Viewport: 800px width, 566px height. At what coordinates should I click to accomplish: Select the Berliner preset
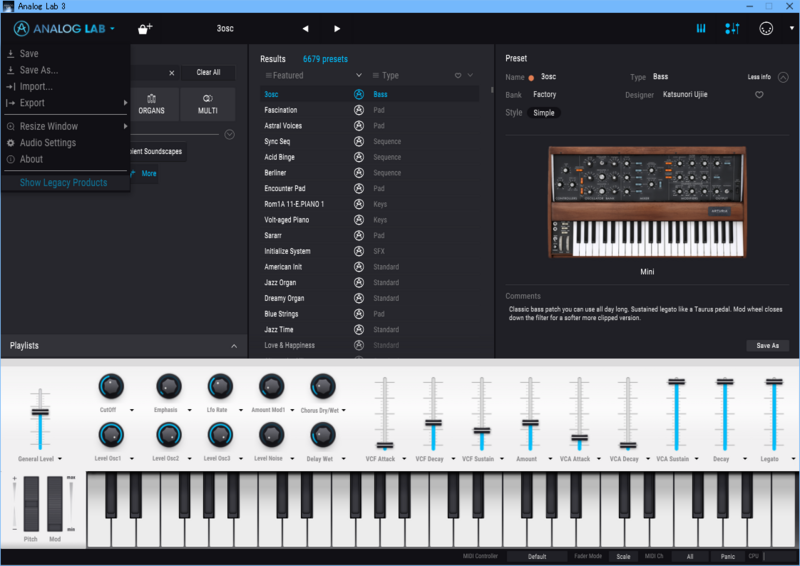pos(276,173)
